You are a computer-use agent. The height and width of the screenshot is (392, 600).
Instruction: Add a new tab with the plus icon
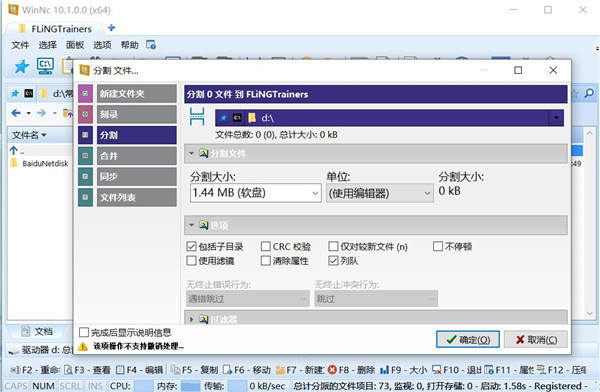click(x=111, y=28)
